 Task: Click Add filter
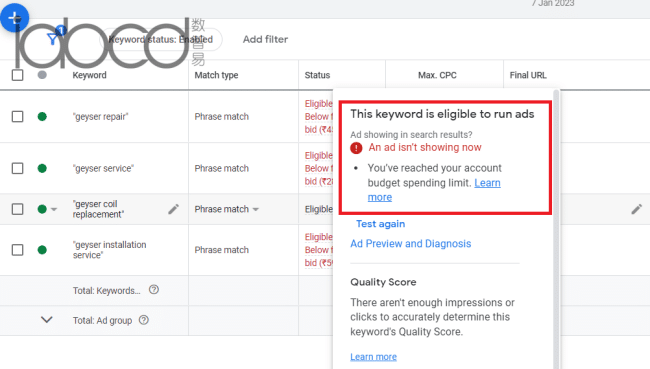coord(265,39)
